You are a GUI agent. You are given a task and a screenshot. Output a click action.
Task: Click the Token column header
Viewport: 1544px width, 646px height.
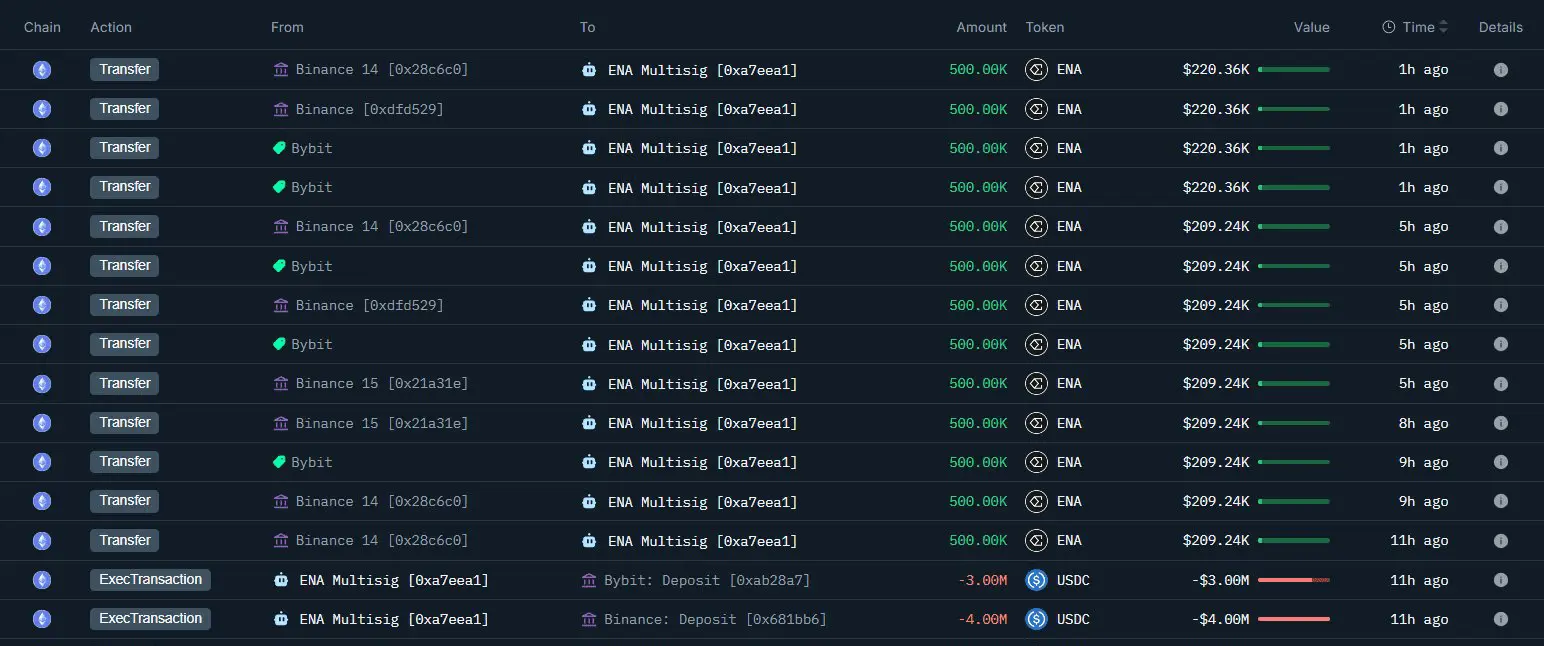coord(1045,27)
